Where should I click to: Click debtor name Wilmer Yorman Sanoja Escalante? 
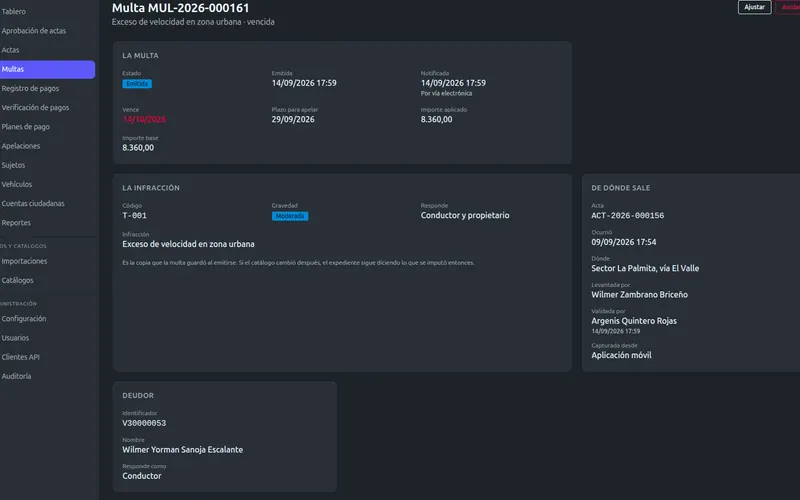(183, 450)
